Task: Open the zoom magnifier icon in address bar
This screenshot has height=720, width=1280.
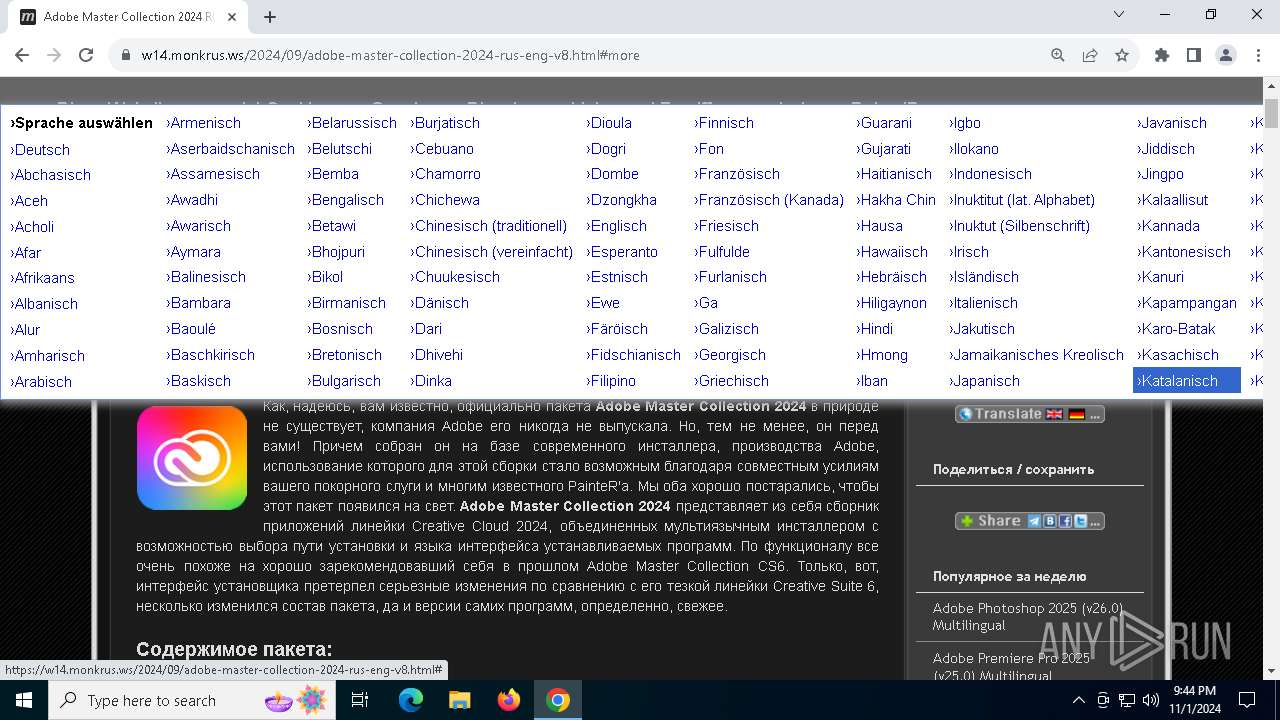Action: point(1058,55)
